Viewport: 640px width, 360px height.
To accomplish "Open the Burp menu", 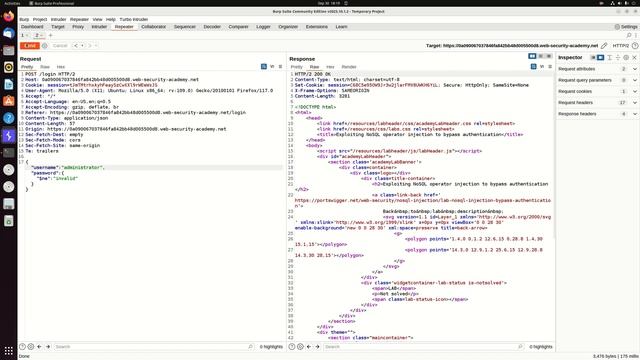I will pos(24,19).
